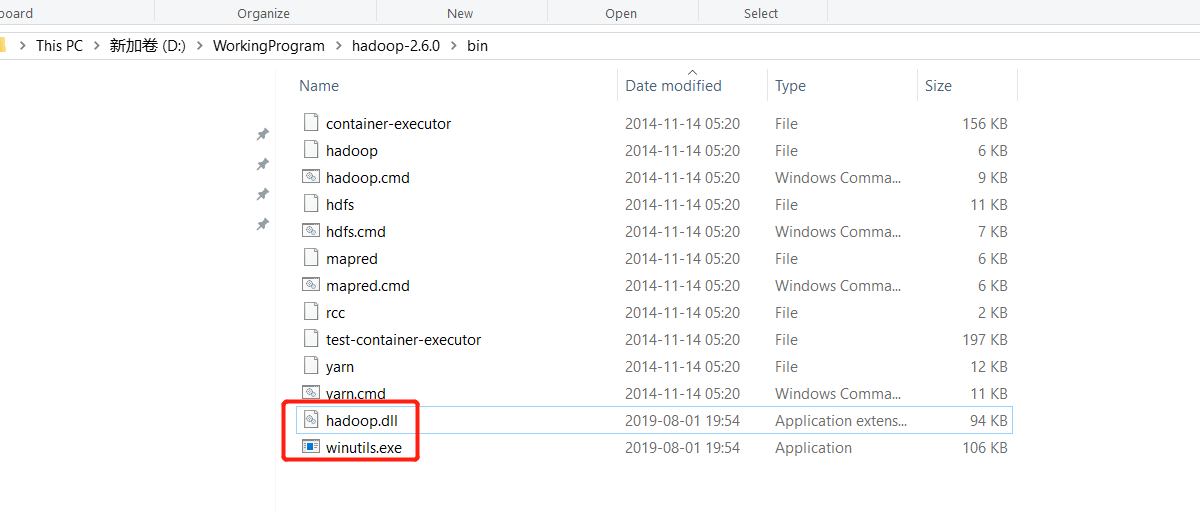Select the mapred file name
Image resolution: width=1200 pixels, height=512 pixels.
pyautogui.click(x=352, y=259)
